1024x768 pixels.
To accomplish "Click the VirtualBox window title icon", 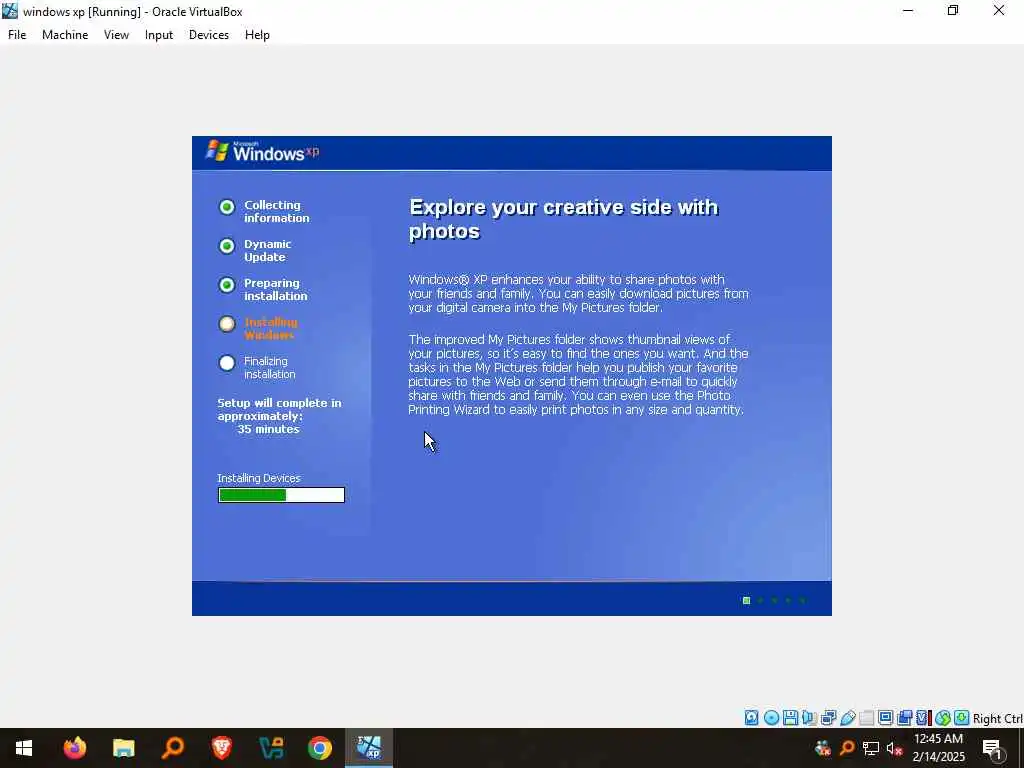I will 10,11.
